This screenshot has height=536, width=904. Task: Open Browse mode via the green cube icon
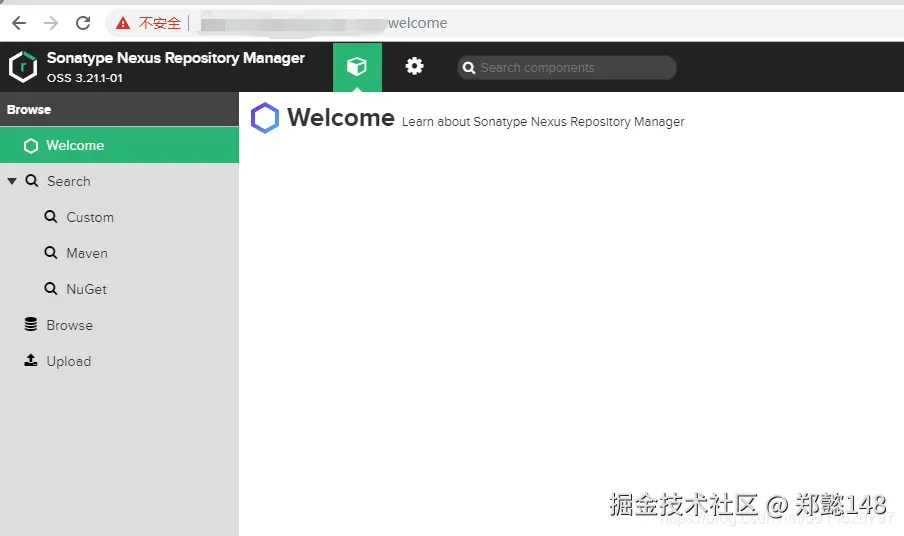coord(357,67)
